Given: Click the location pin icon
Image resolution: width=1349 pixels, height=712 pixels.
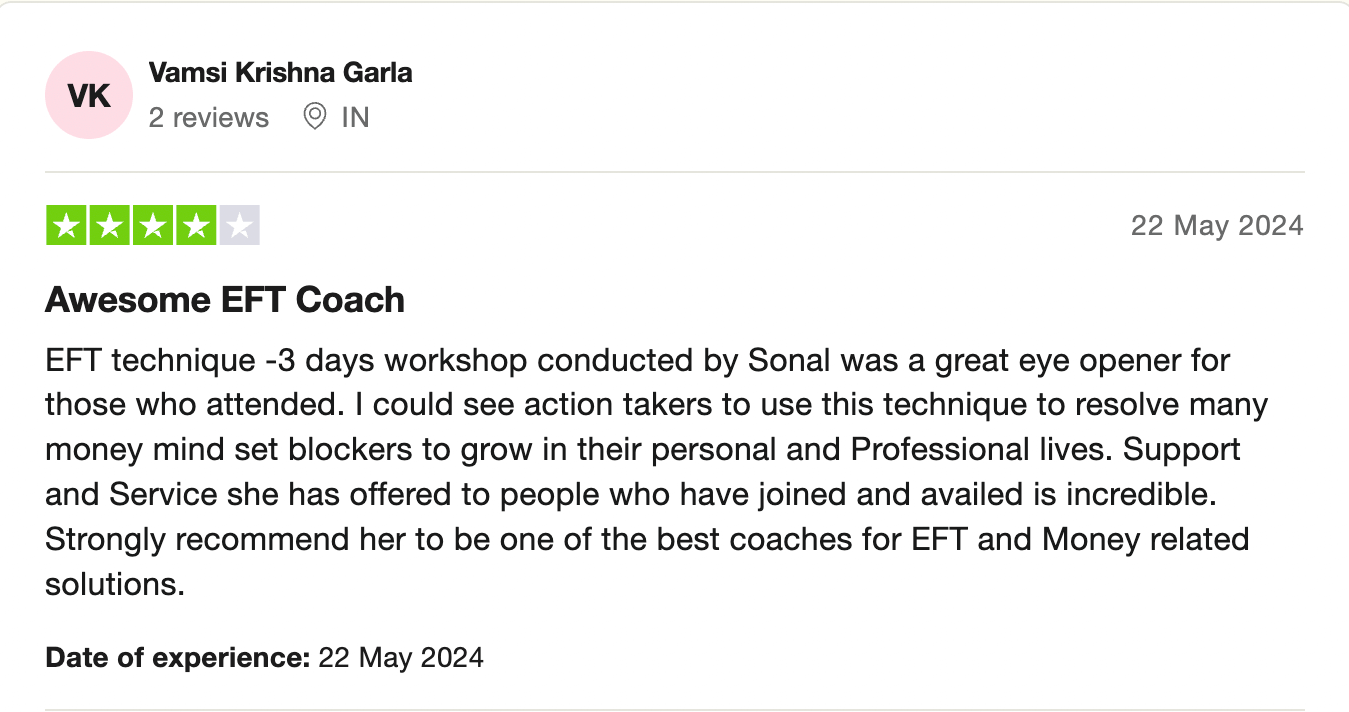Looking at the screenshot, I should (x=315, y=117).
